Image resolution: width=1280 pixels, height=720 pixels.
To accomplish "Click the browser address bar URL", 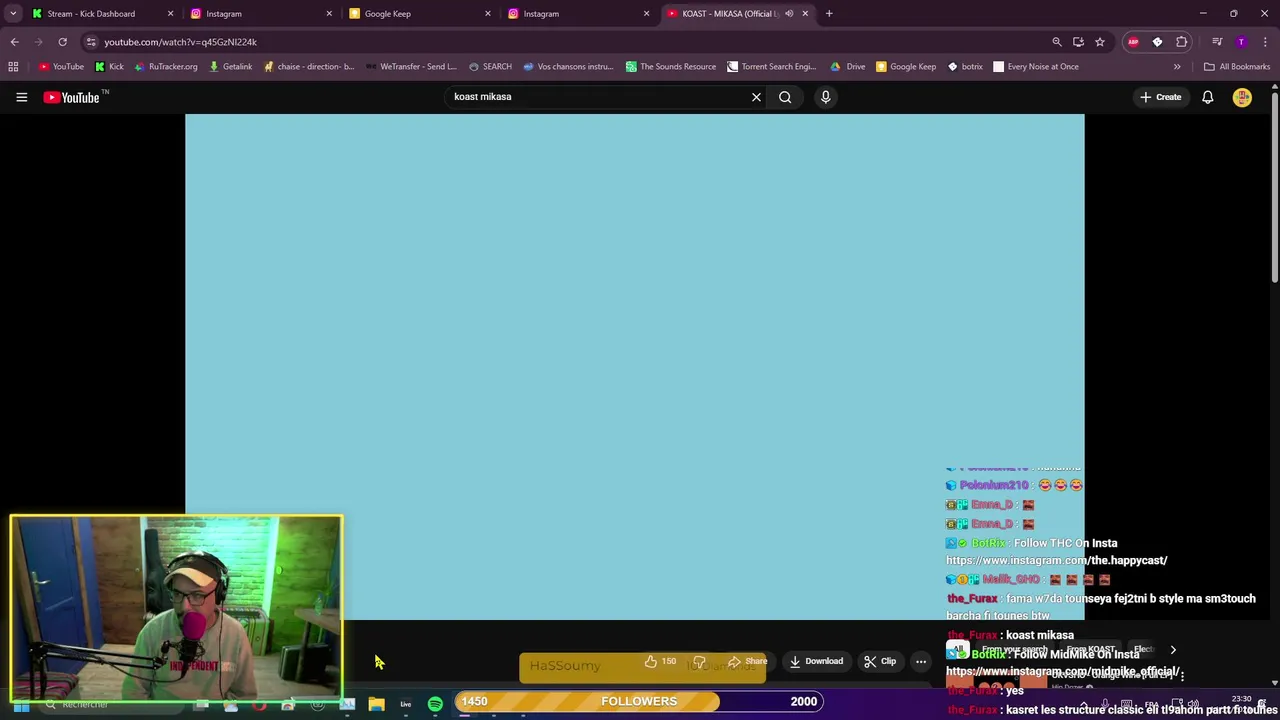I will (x=180, y=42).
